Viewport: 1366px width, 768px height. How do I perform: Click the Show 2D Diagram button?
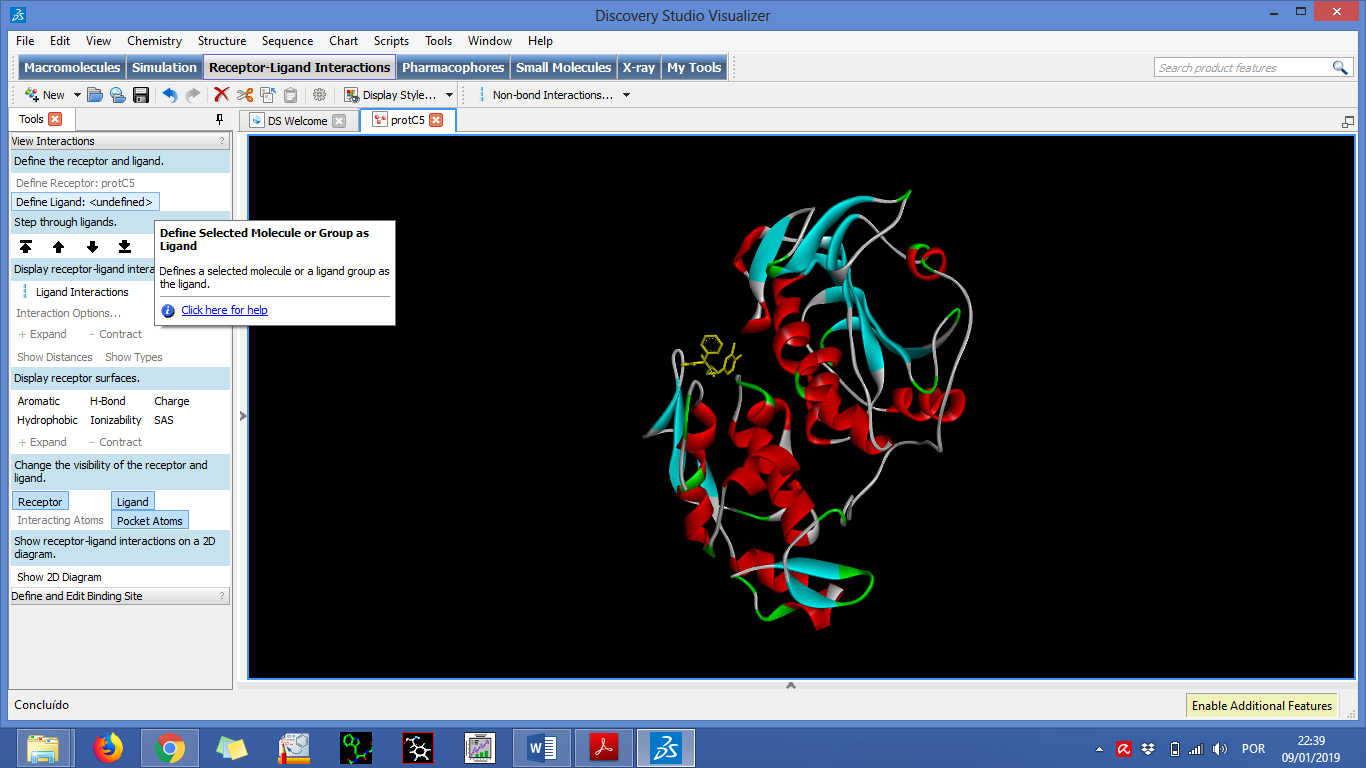[x=58, y=577]
